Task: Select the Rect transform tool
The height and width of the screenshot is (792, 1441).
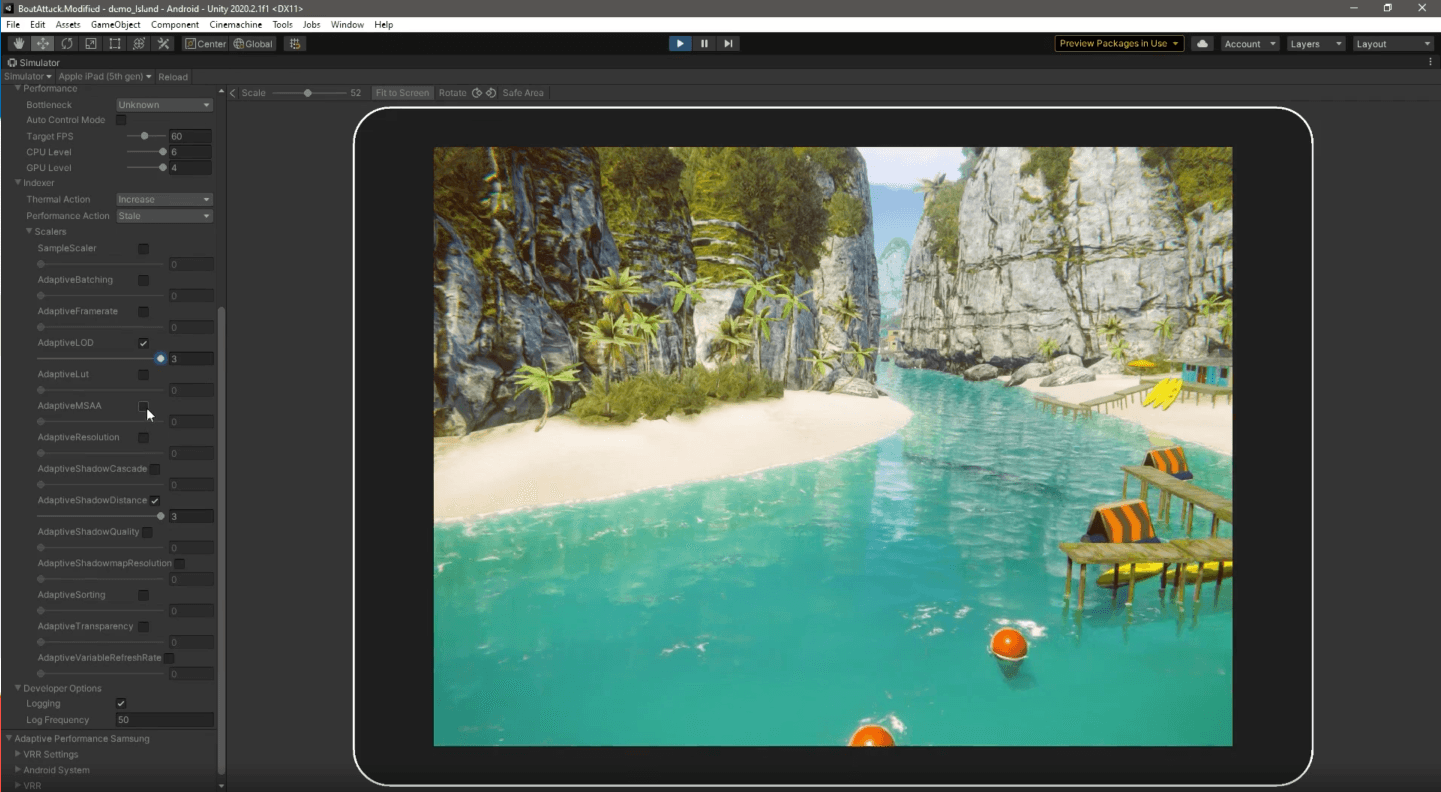Action: (x=115, y=43)
